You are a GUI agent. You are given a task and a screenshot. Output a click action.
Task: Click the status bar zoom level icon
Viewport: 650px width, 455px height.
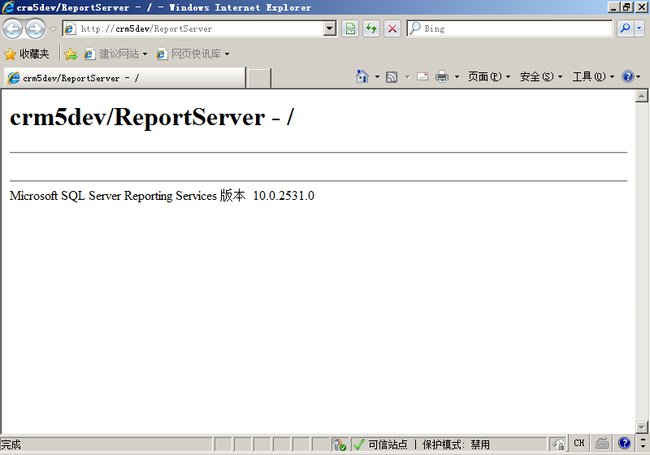(558, 445)
